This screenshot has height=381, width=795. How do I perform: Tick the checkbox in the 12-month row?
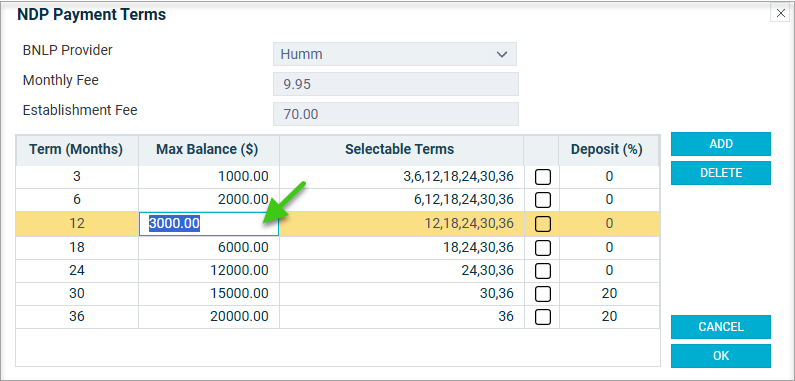[543, 224]
